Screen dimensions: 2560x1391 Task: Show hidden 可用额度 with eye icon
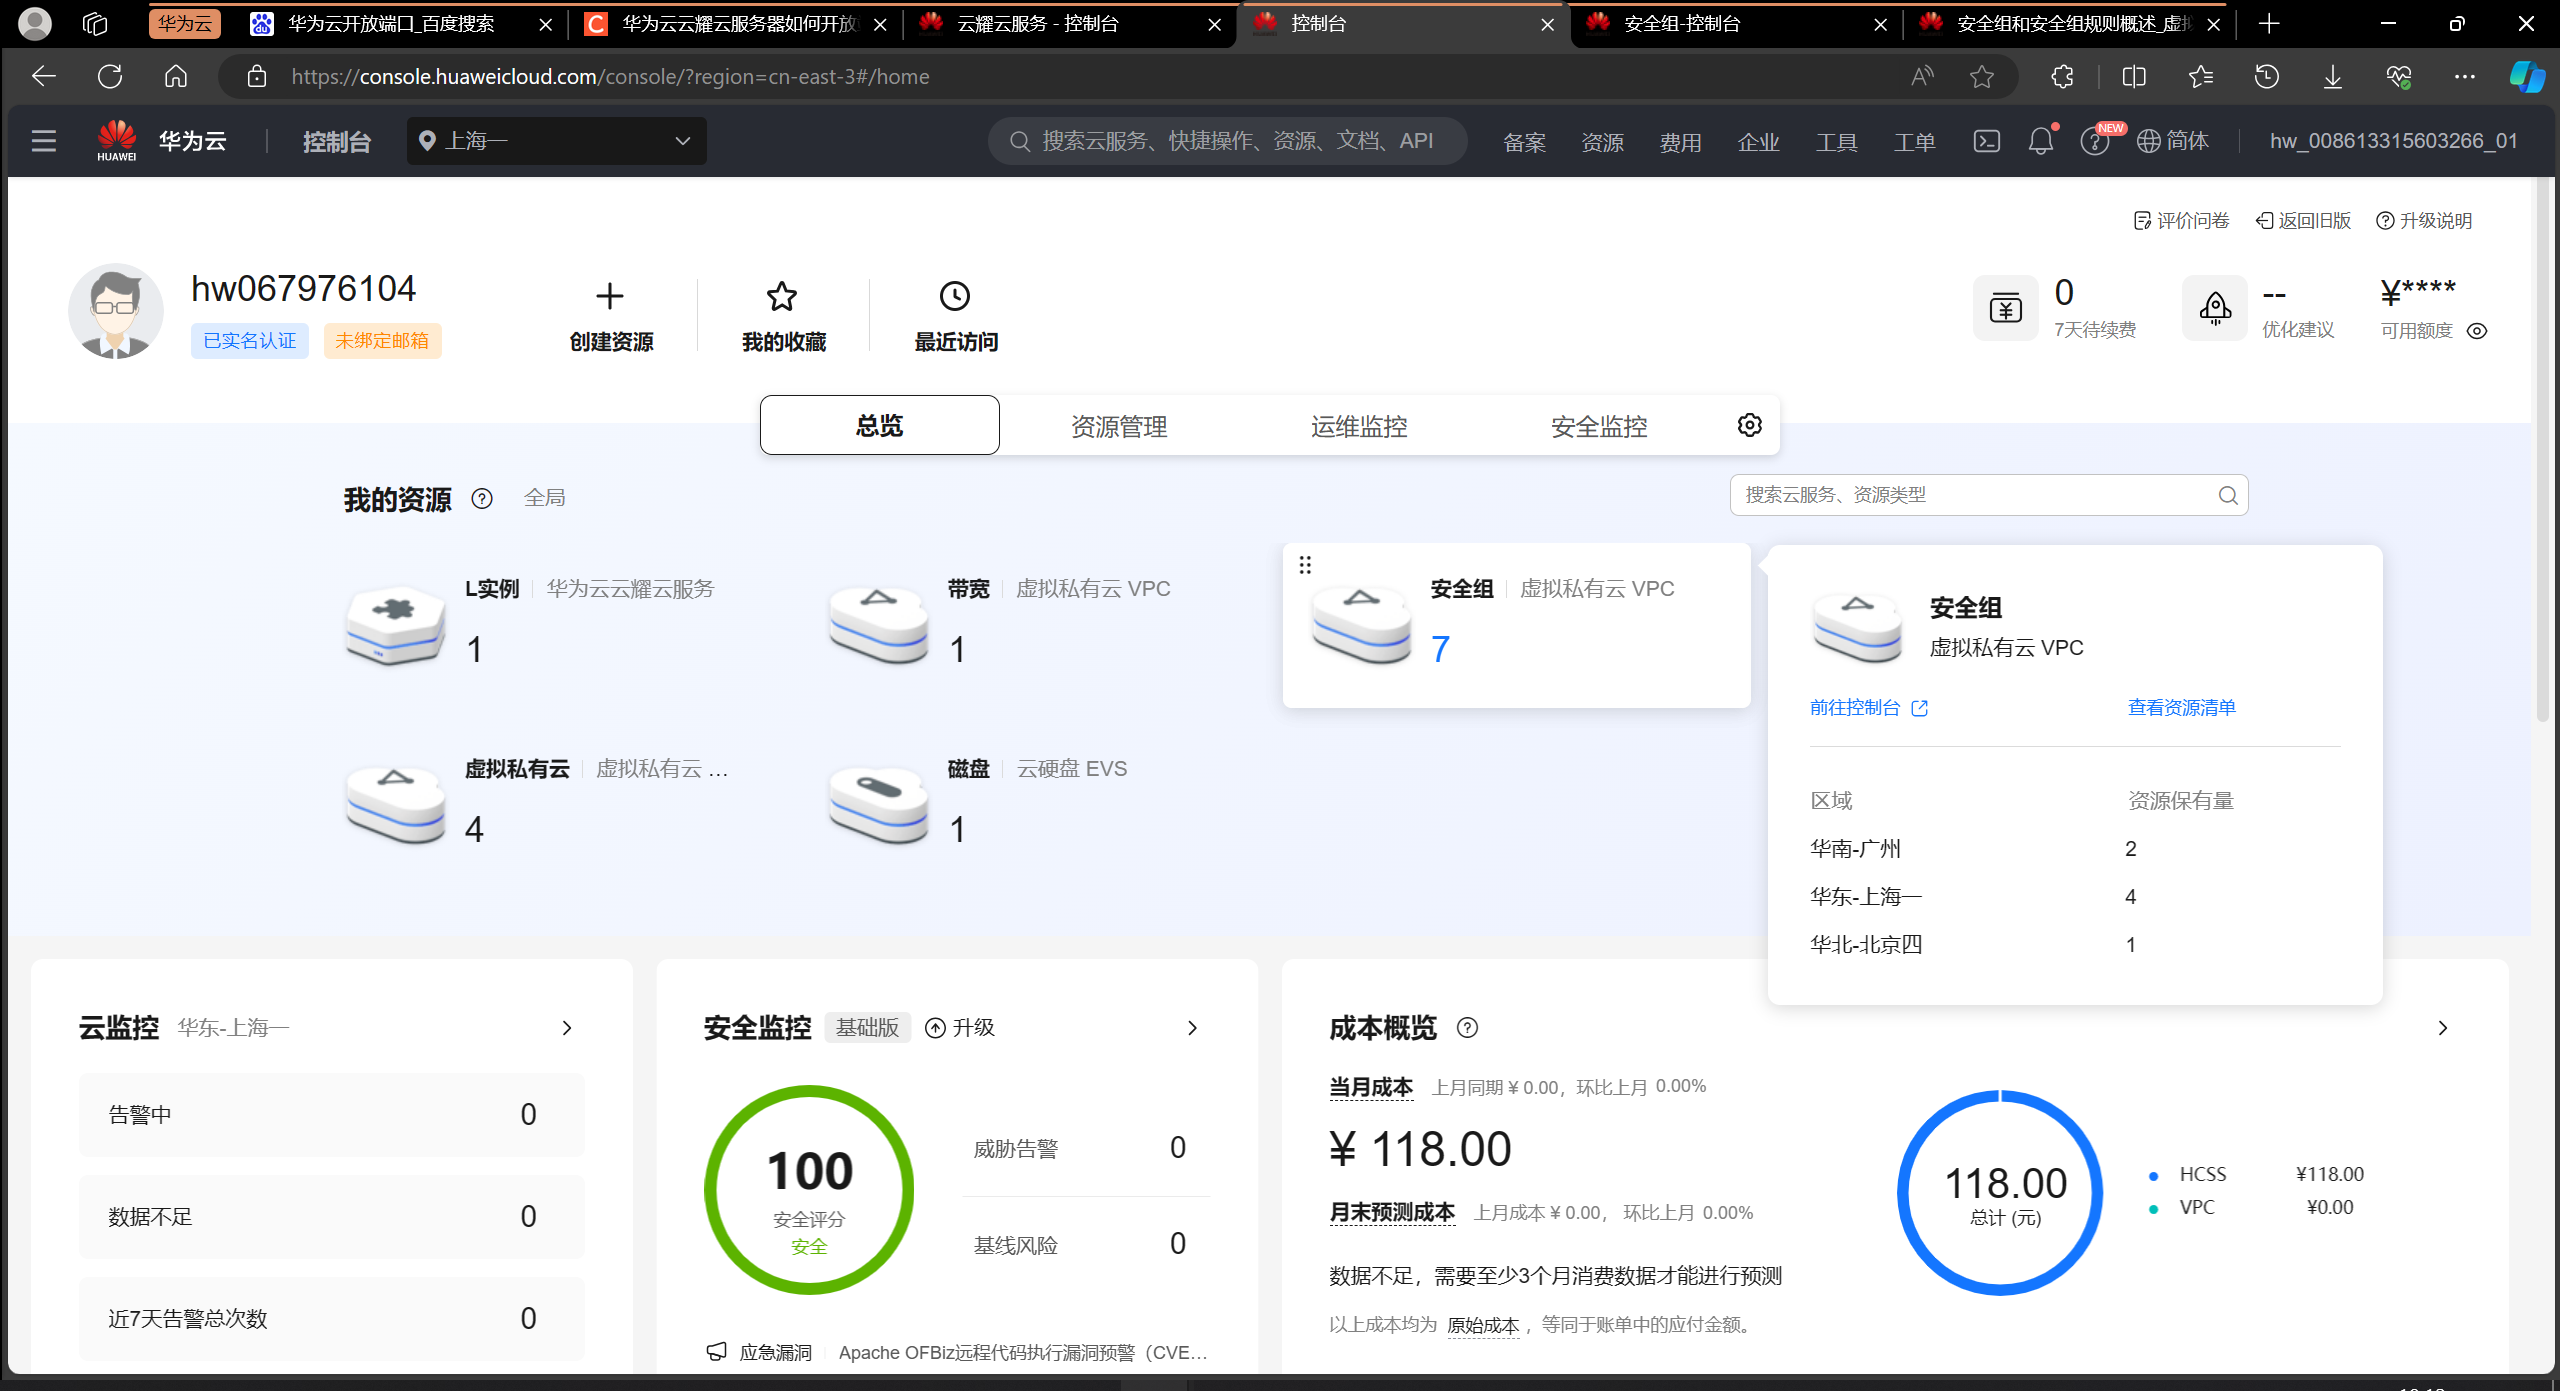2477,331
